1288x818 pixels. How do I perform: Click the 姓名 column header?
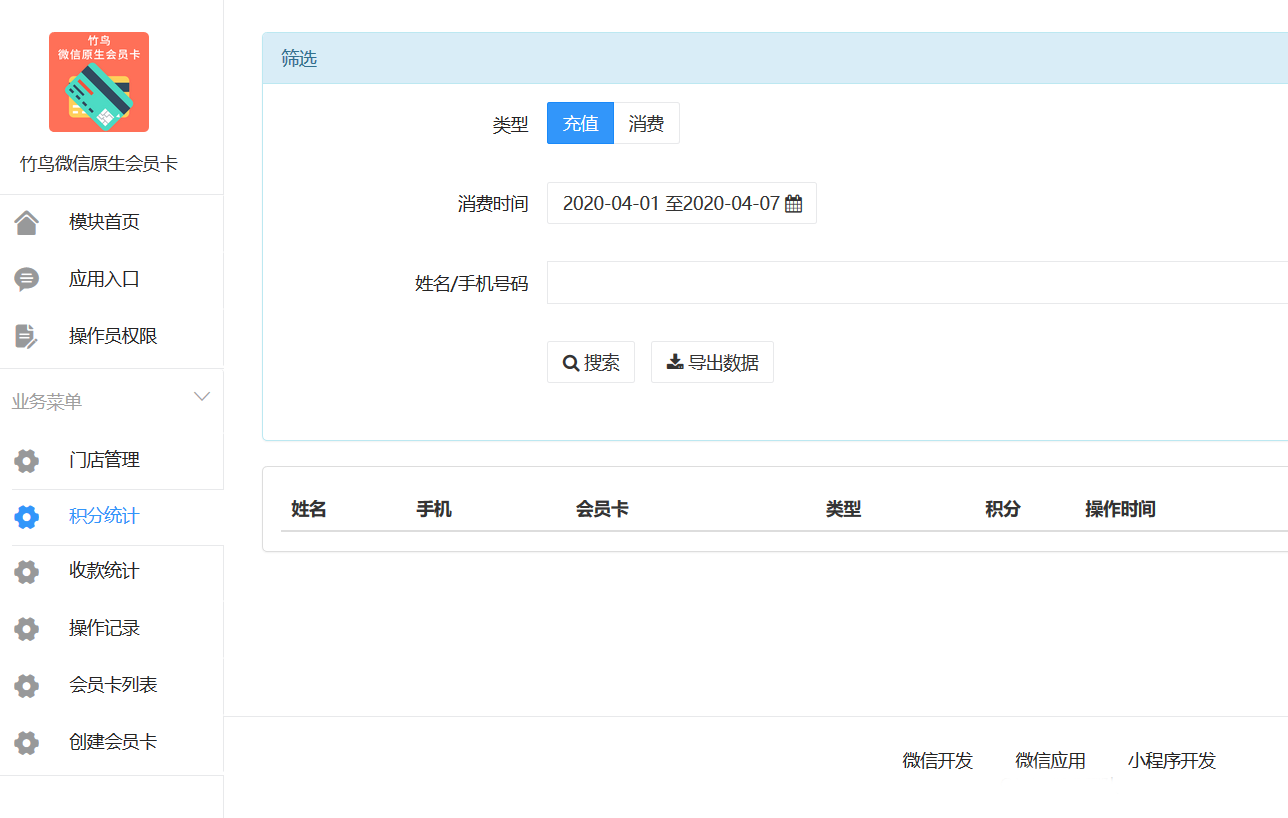pyautogui.click(x=309, y=509)
